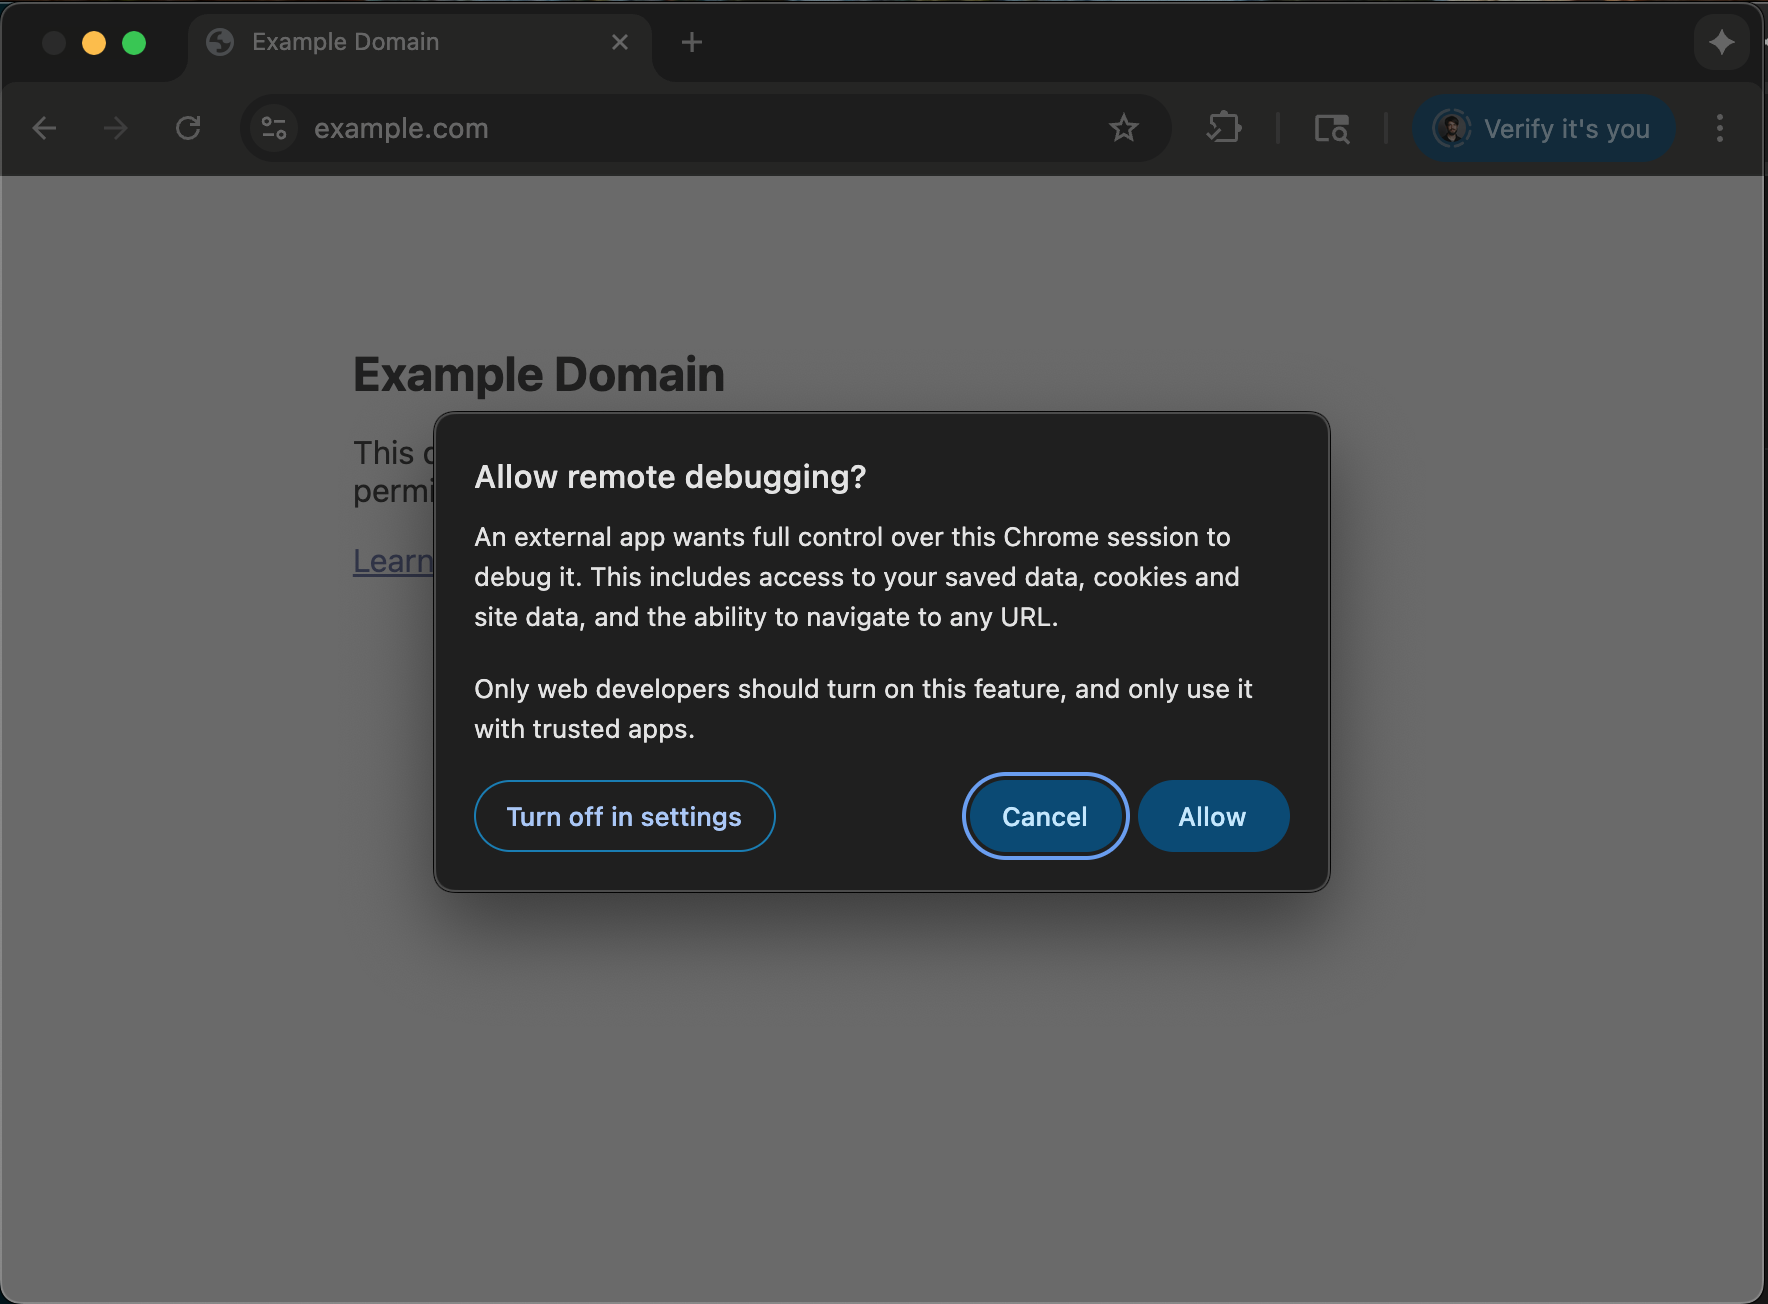Click the back navigation arrow
Screen dimensions: 1768x1304
tap(44, 128)
